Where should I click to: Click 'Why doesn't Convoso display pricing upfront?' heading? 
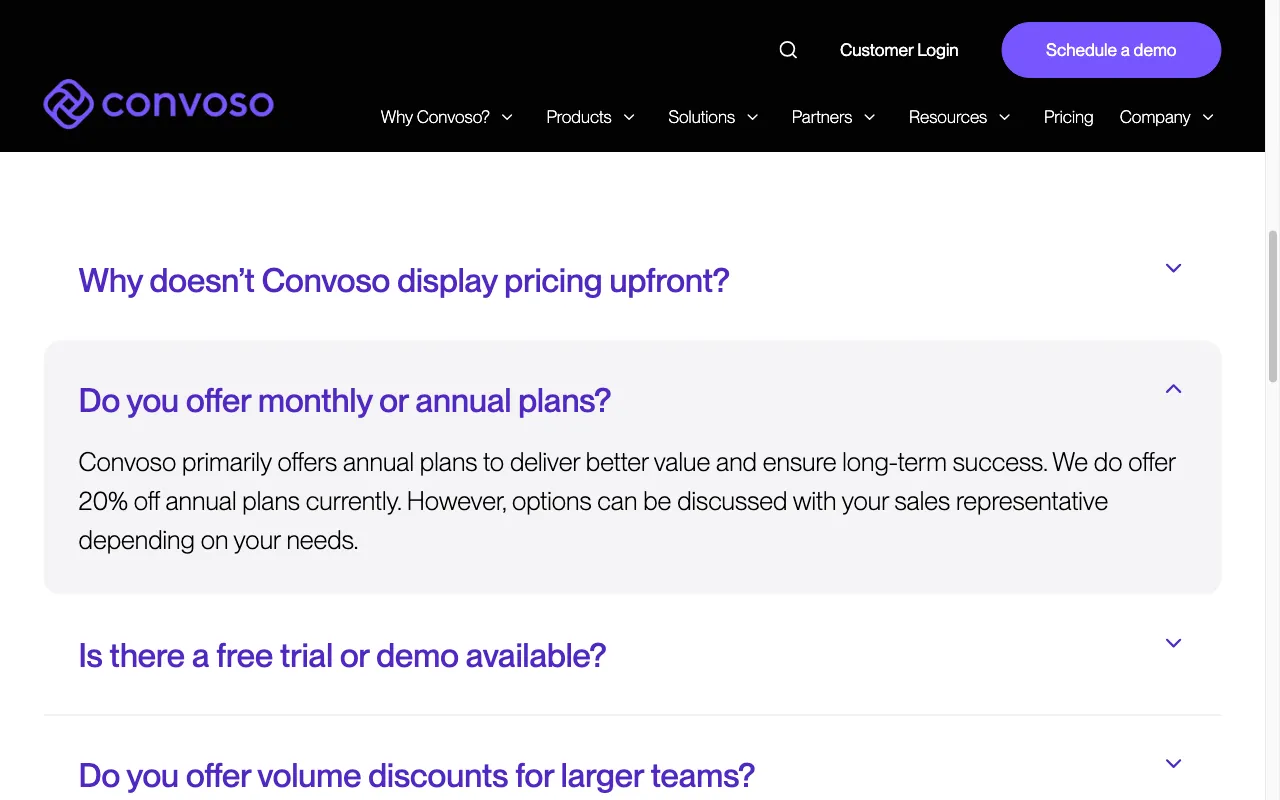404,281
